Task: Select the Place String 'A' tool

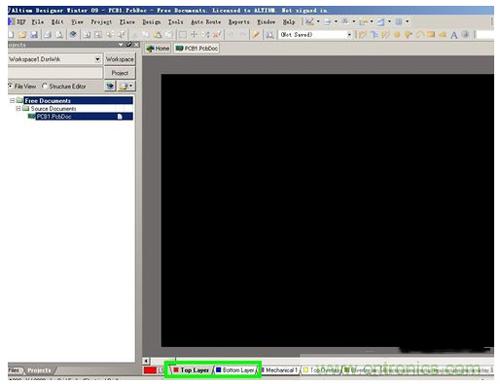Action: [454, 35]
